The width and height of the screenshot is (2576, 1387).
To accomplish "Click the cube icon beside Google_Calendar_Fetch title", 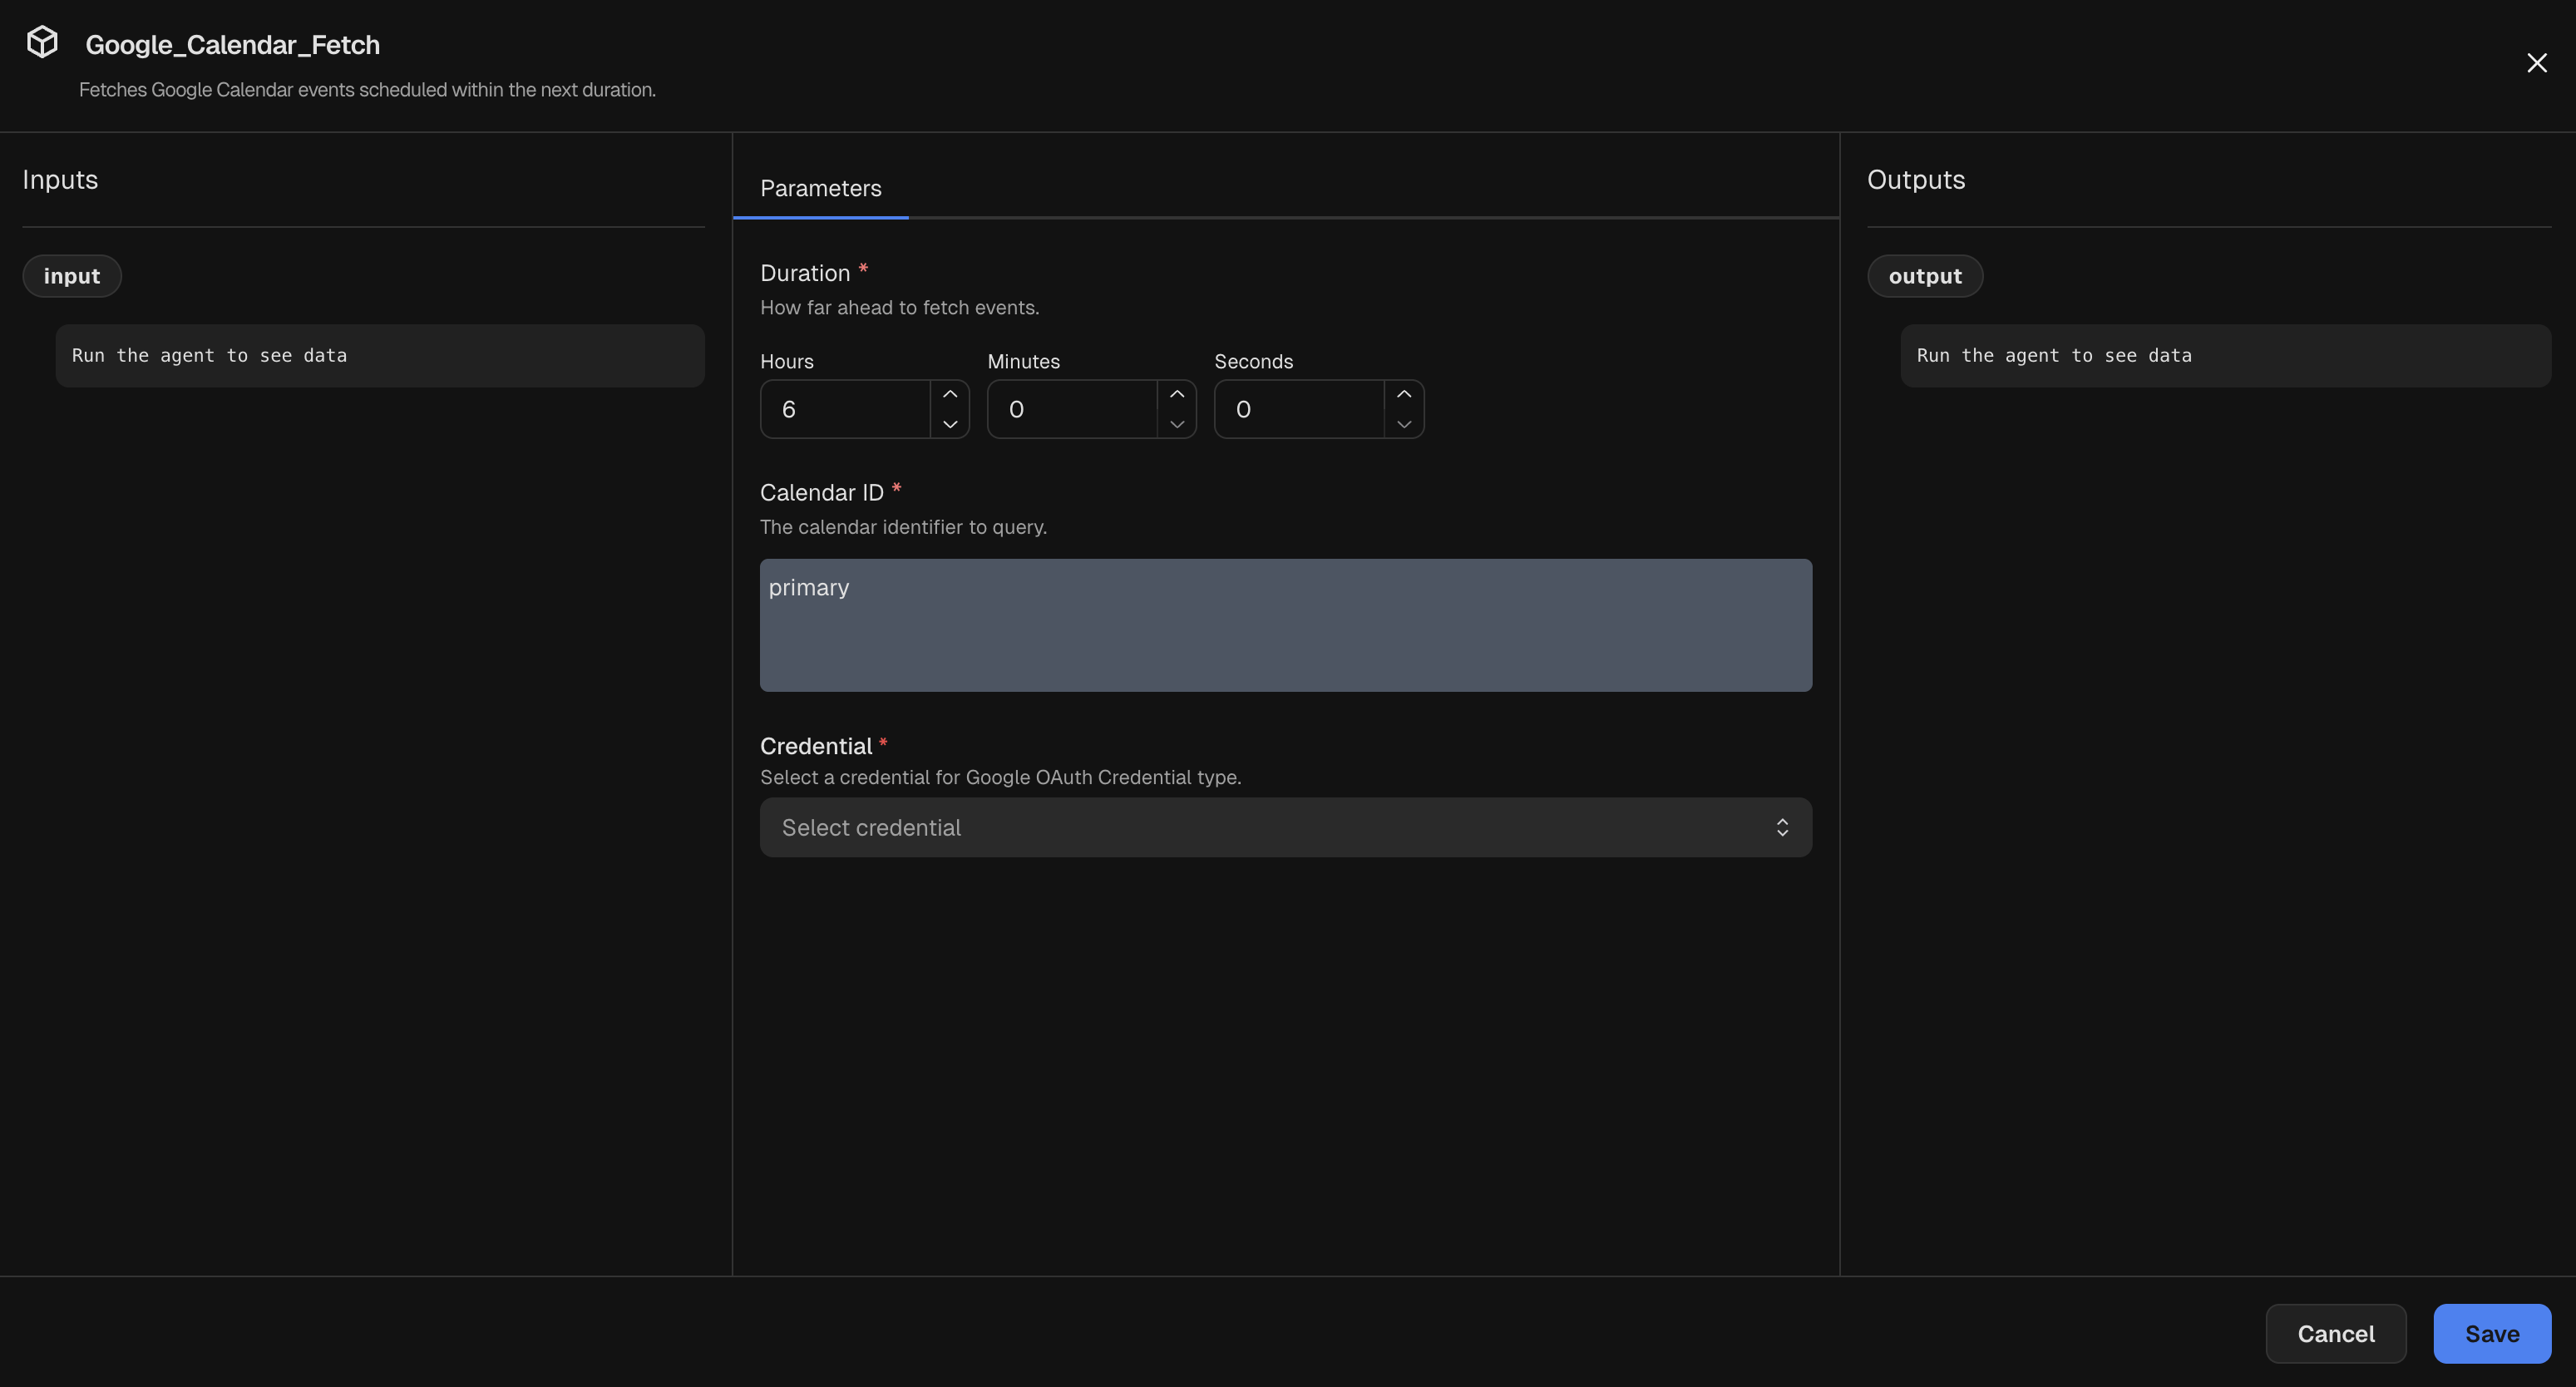I will (42, 42).
